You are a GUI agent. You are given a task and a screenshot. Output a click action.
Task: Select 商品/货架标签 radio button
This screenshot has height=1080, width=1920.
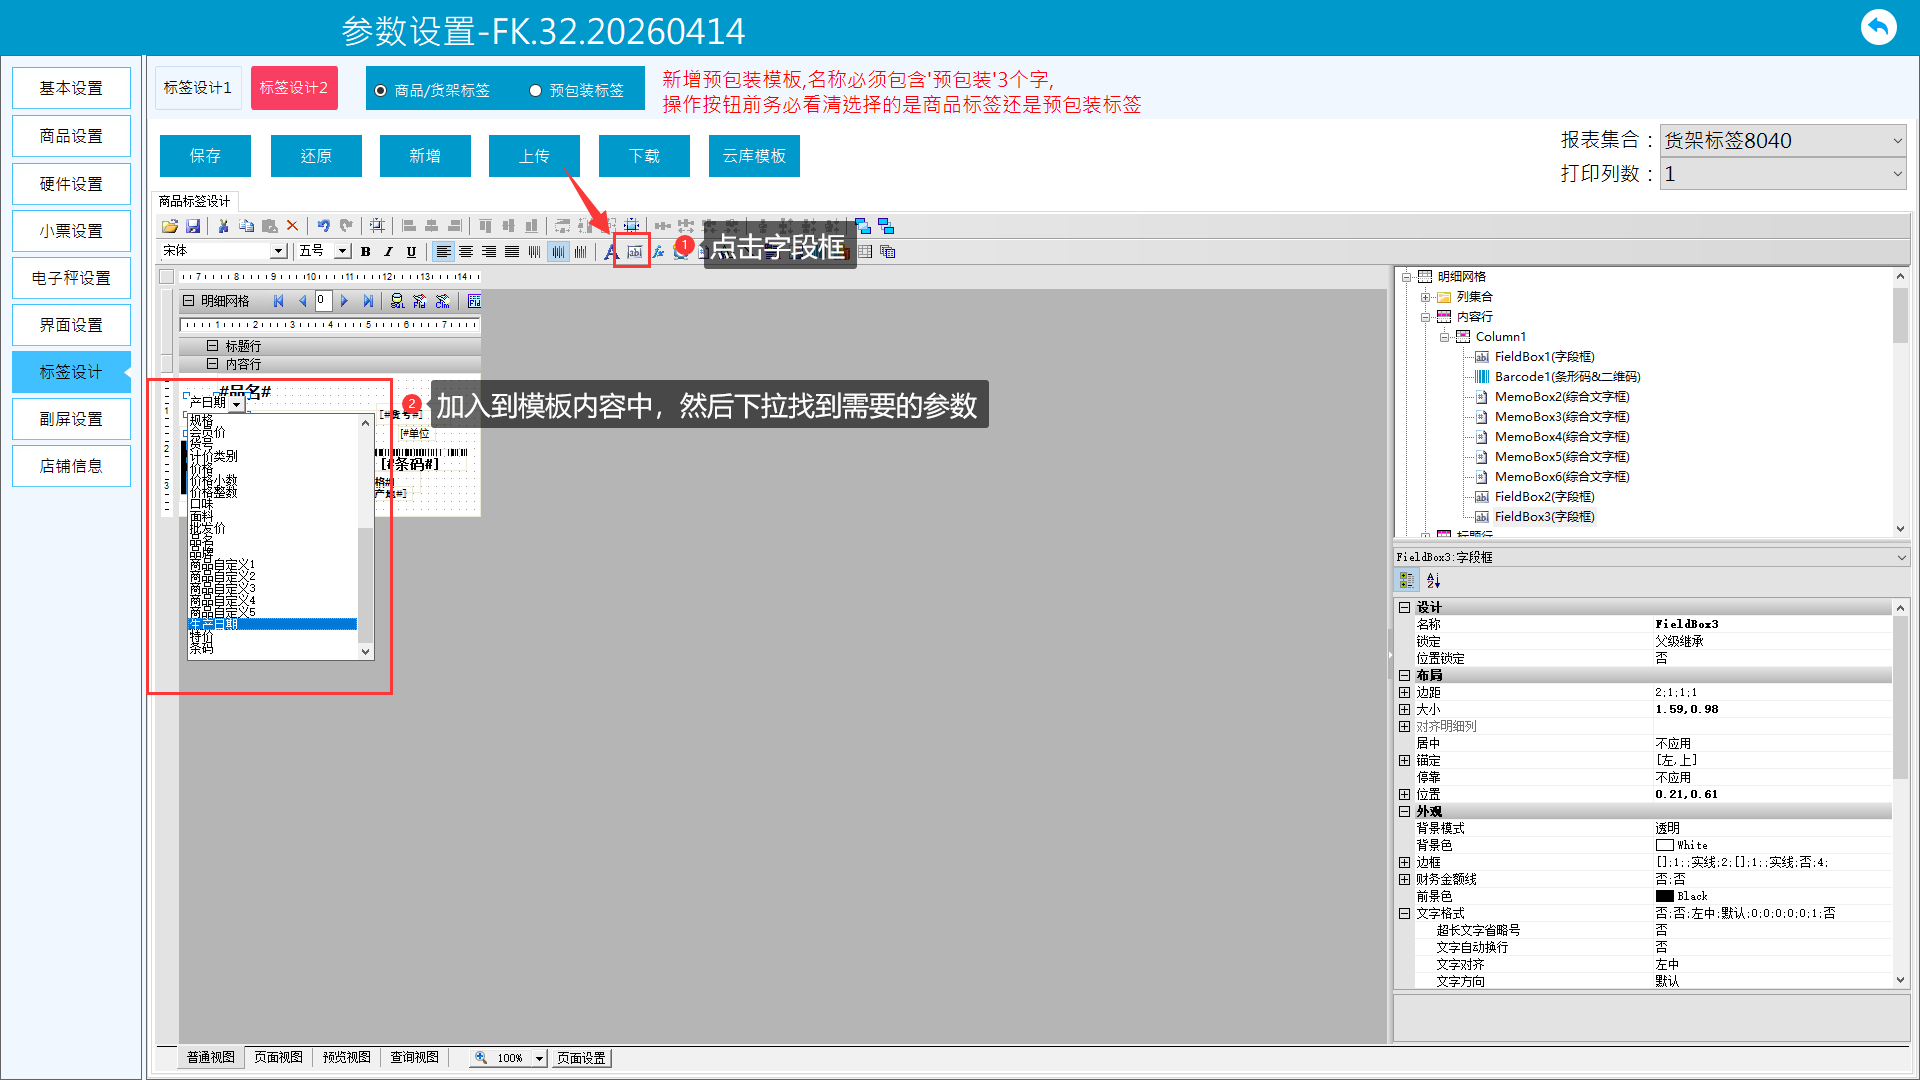(x=381, y=91)
